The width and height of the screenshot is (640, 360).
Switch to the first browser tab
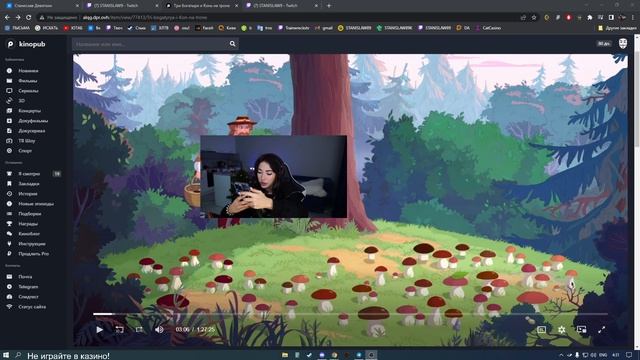click(x=41, y=6)
